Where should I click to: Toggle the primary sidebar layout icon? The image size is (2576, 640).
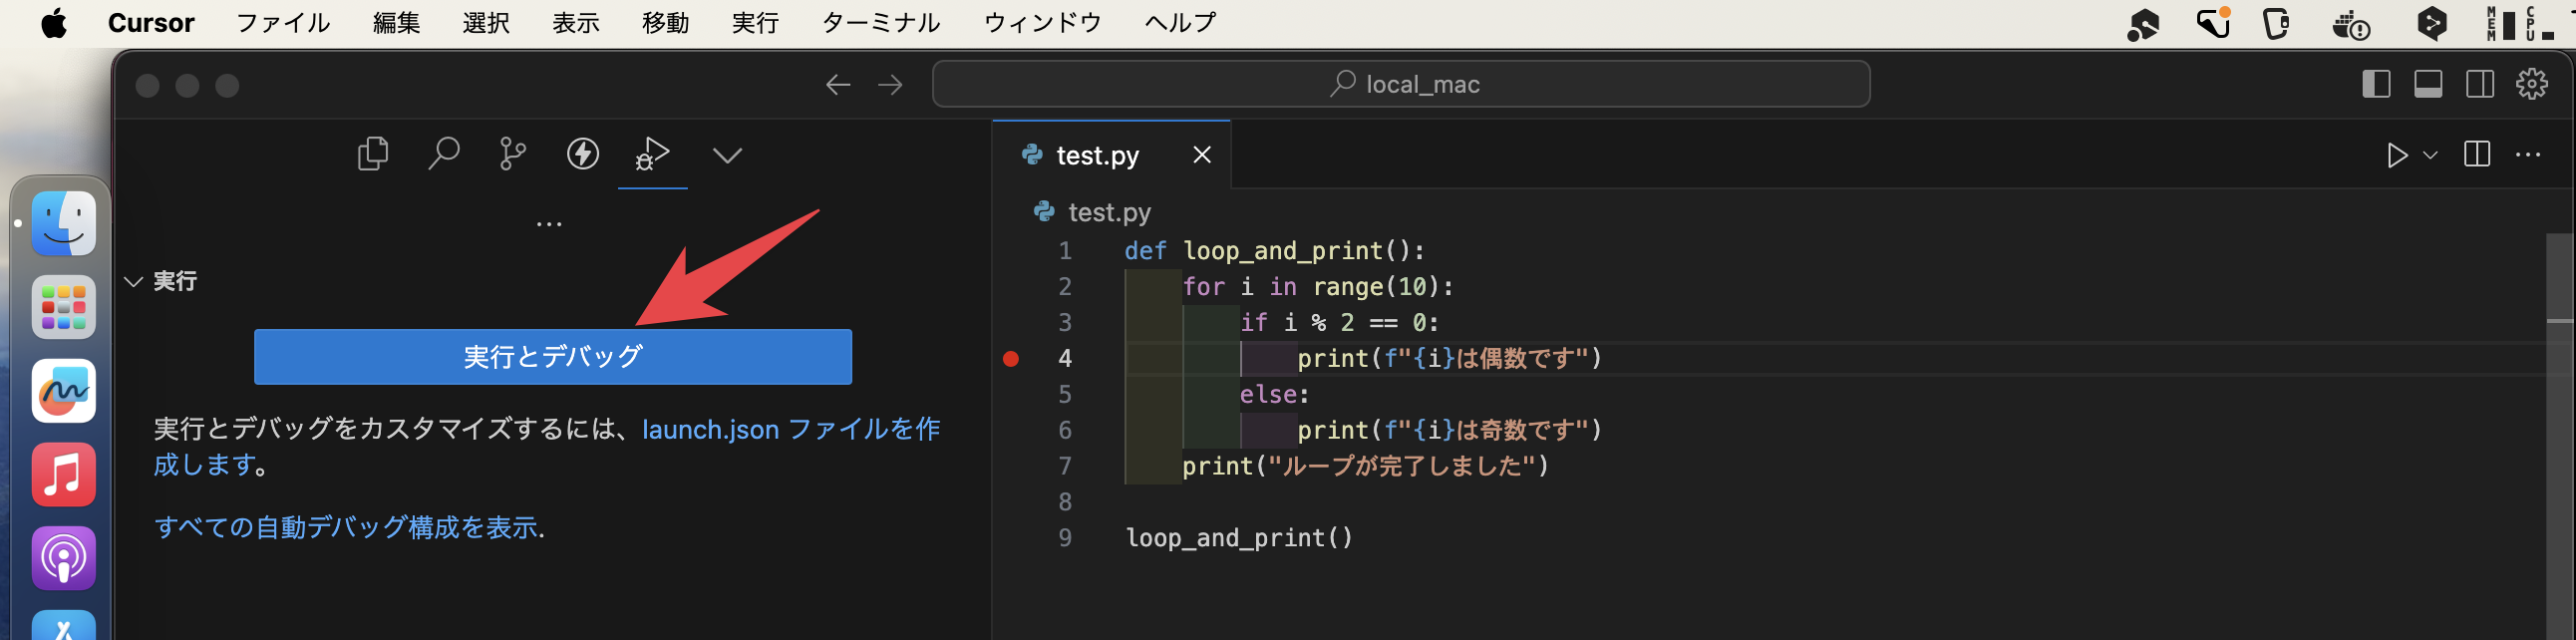click(x=2376, y=84)
